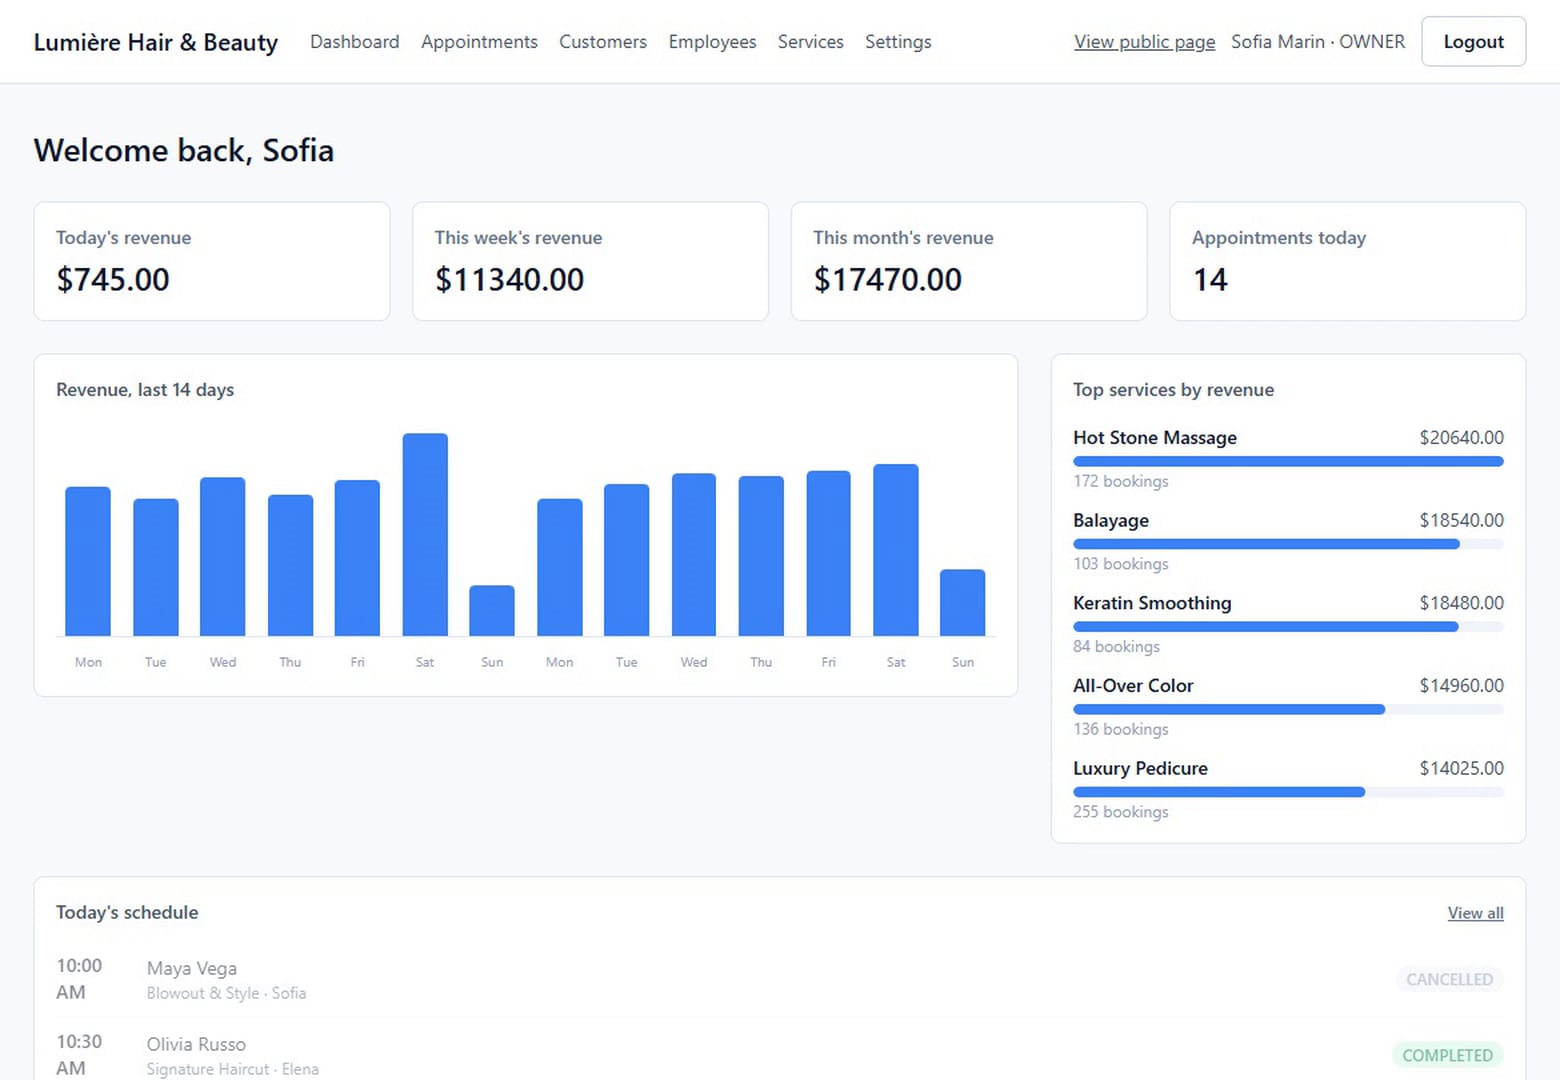Click the Hot Stone Massage service name

click(1155, 438)
